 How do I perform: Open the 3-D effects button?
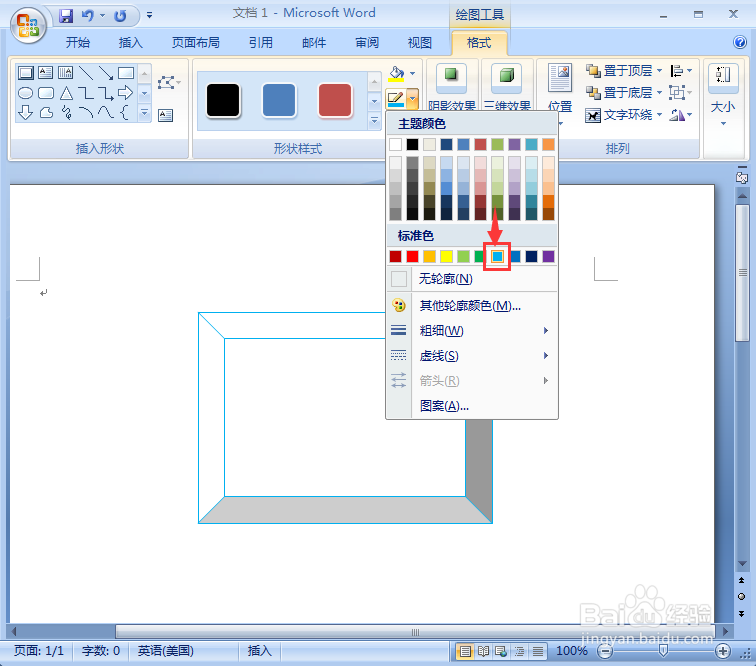click(506, 78)
